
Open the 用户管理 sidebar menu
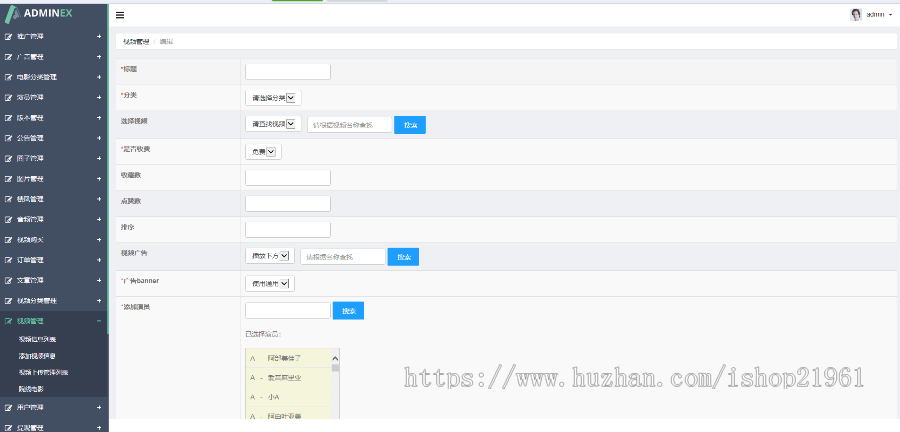coord(54,407)
